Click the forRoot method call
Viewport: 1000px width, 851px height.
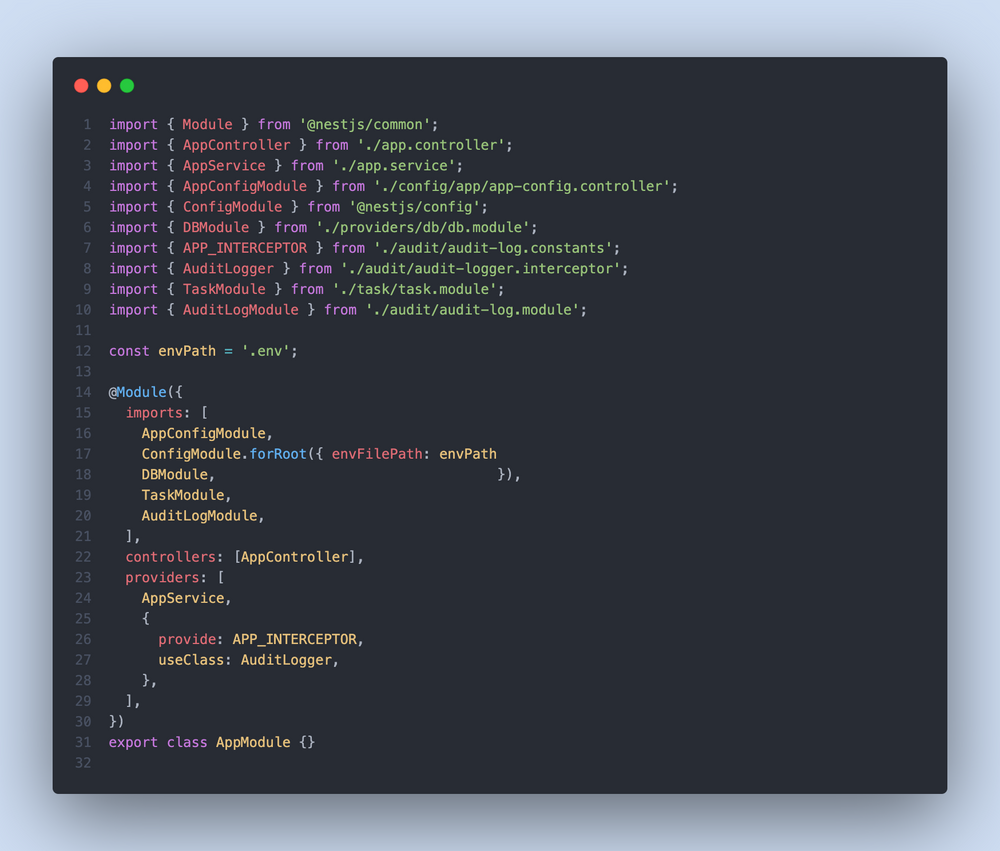[278, 454]
